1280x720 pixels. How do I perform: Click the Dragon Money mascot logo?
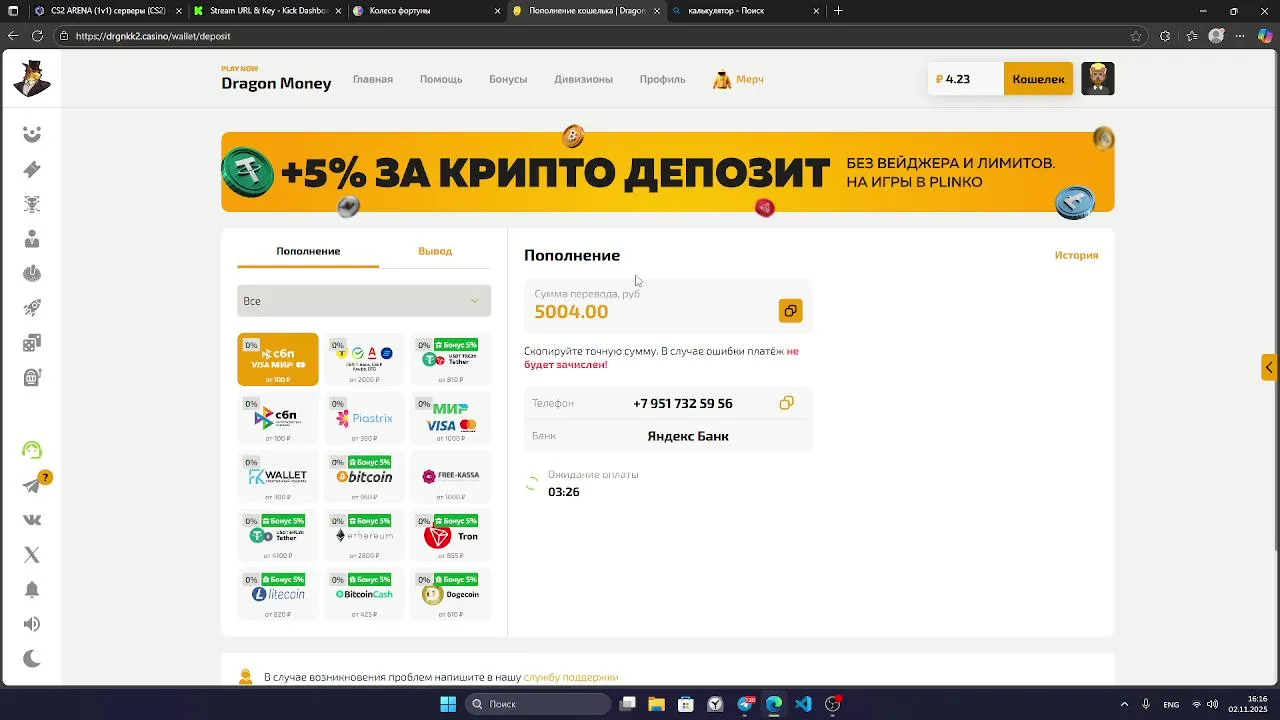tap(31, 78)
